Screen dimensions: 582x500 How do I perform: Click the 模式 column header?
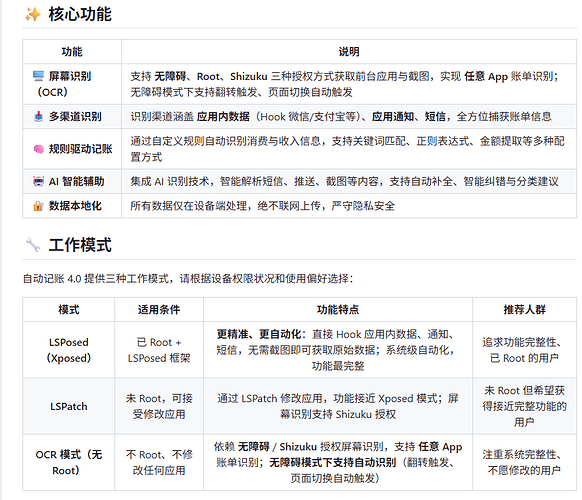tap(69, 310)
